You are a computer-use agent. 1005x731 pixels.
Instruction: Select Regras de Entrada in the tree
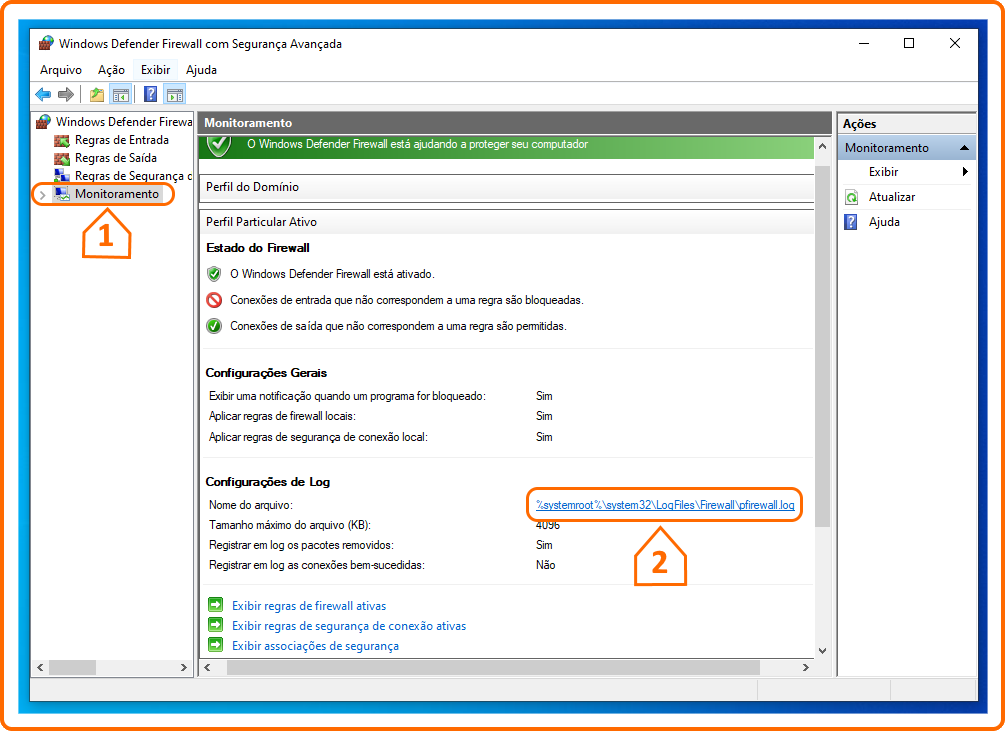pos(122,140)
